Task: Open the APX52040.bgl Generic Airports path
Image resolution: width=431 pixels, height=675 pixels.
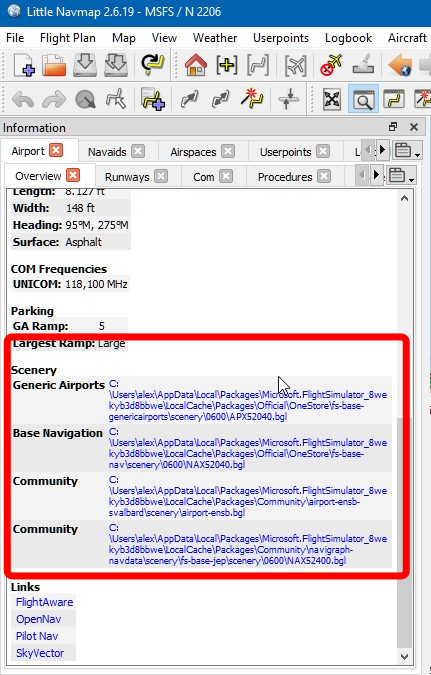Action: pos(248,400)
